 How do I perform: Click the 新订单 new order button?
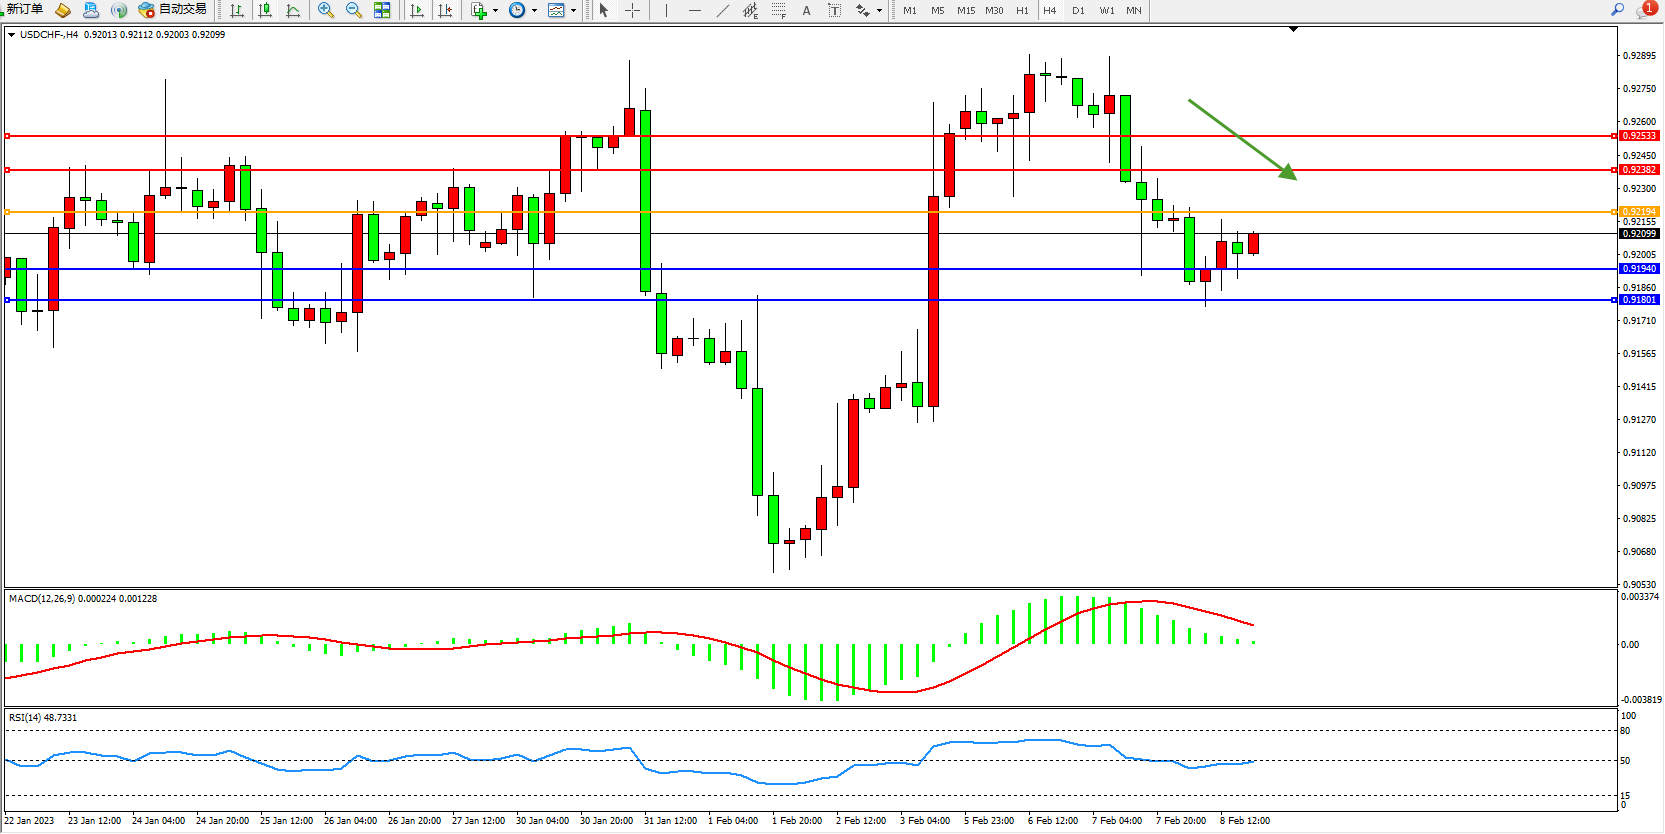pyautogui.click(x=25, y=9)
